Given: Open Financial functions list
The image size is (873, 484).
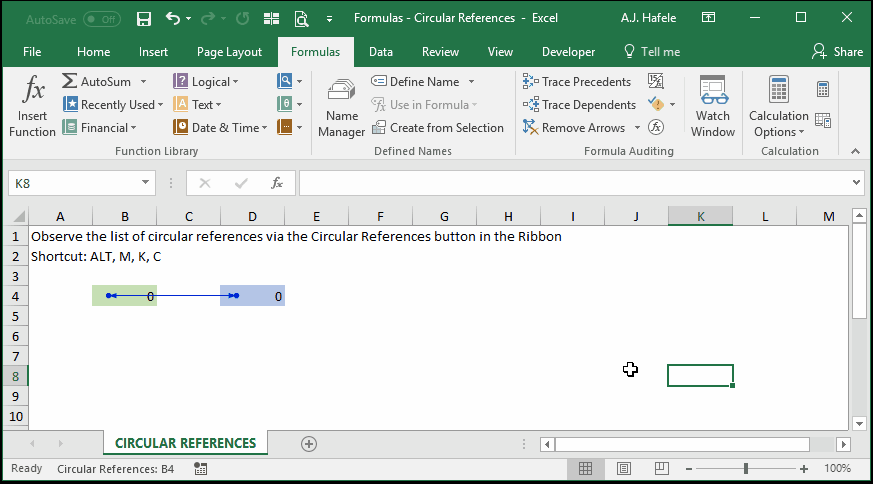Looking at the screenshot, I should [x=100, y=128].
